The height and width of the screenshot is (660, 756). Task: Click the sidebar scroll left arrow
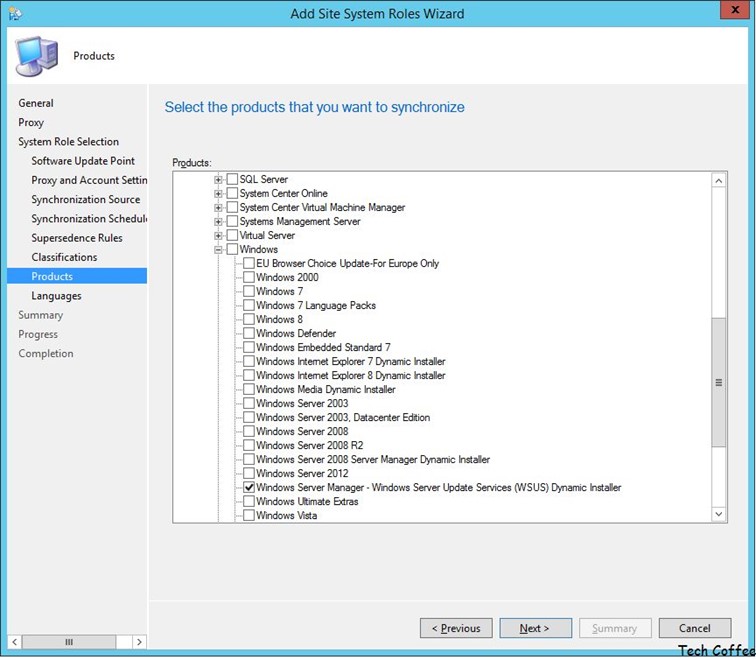(x=14, y=642)
